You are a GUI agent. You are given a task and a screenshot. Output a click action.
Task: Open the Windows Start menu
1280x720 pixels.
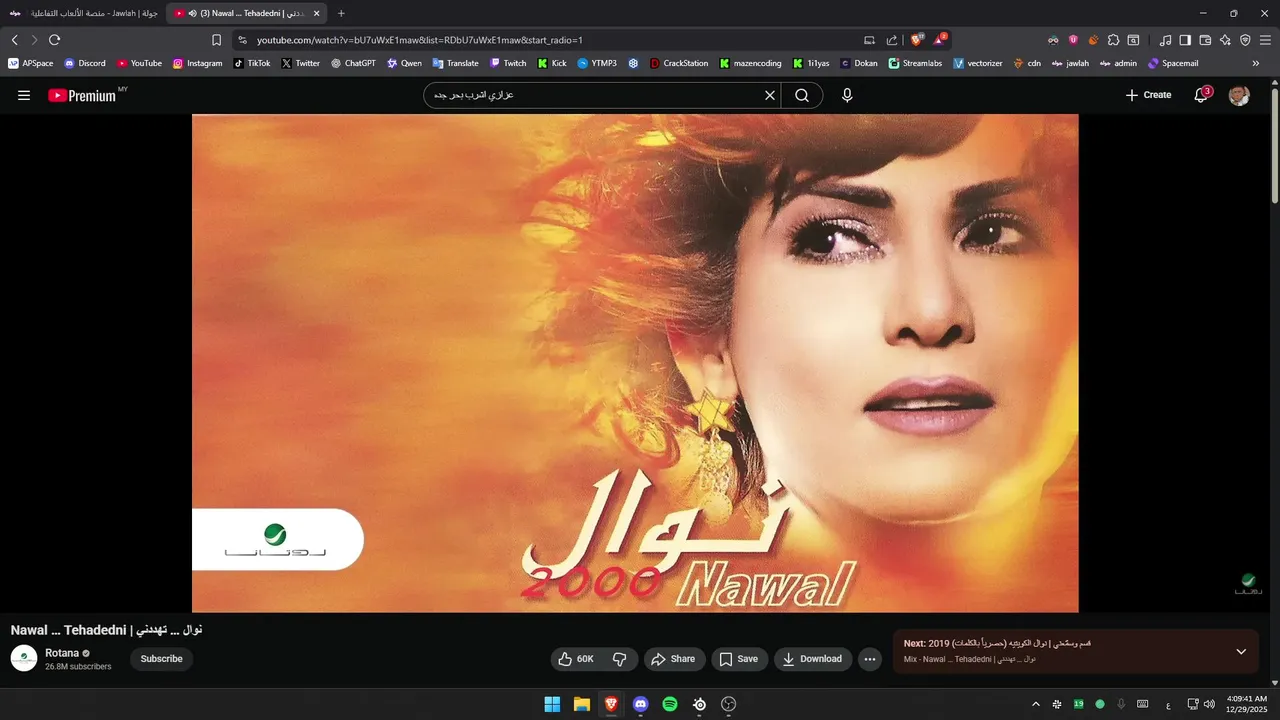click(x=552, y=704)
